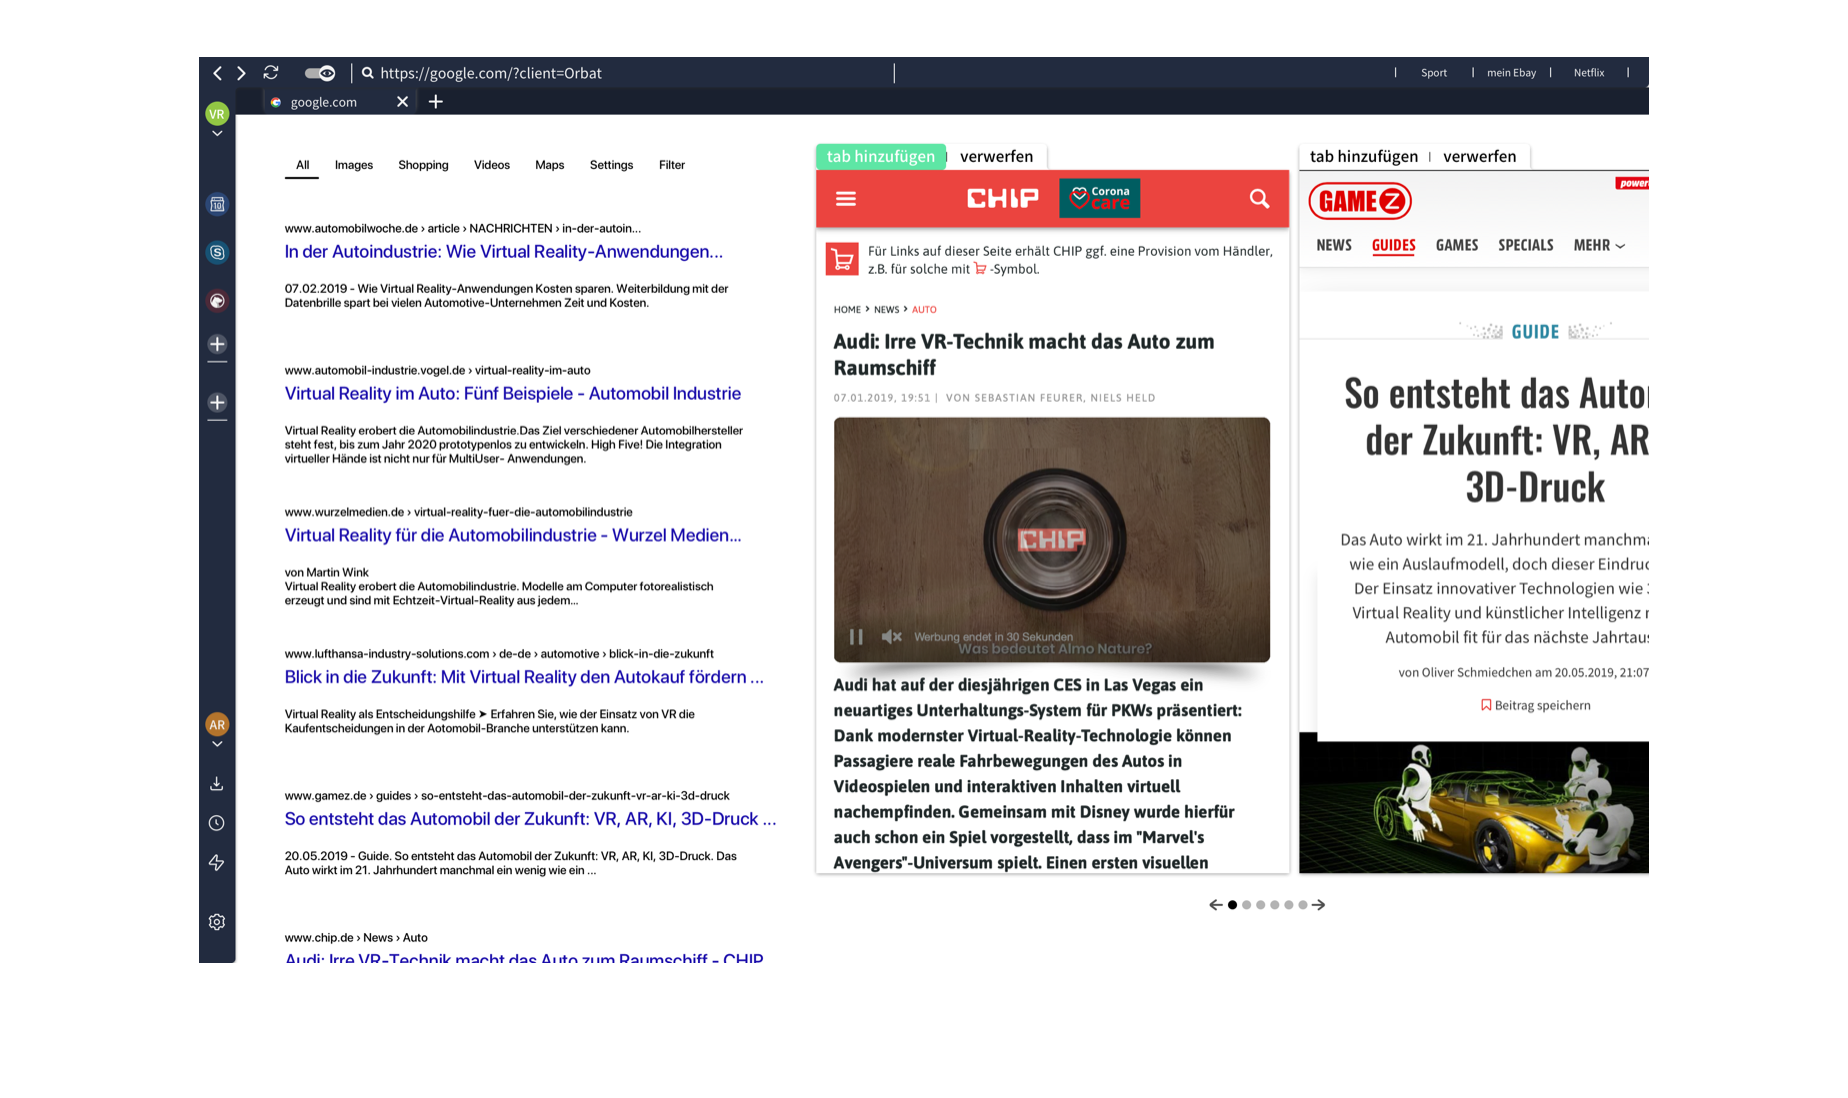Click the Corona care badge
This screenshot has width=1848, height=1098.
tap(1099, 198)
